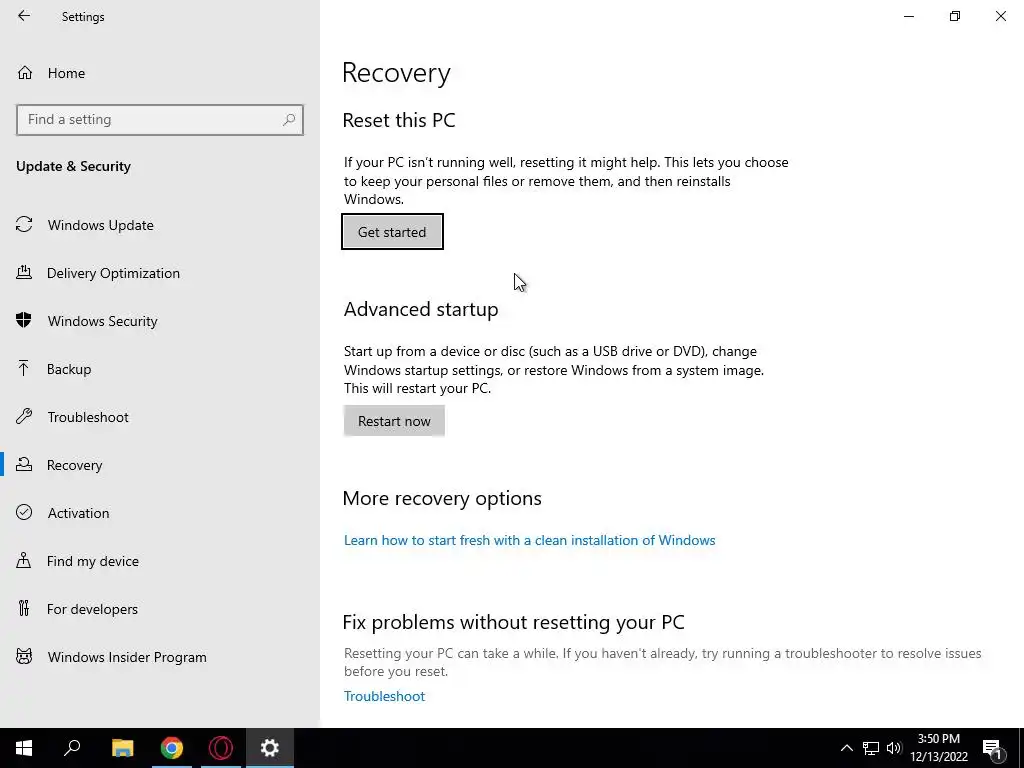The width and height of the screenshot is (1024, 768).
Task: Open the taskbar clock and date
Action: [939, 748]
